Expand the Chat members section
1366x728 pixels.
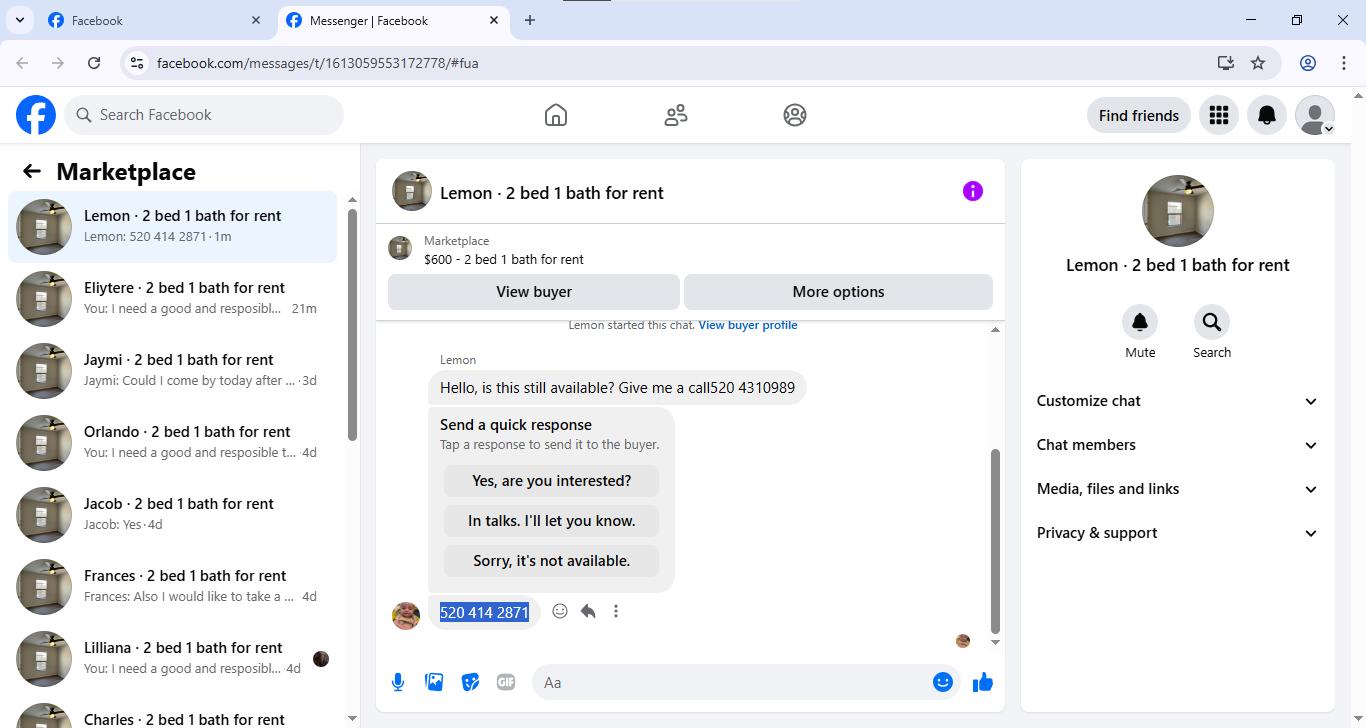[1178, 445]
